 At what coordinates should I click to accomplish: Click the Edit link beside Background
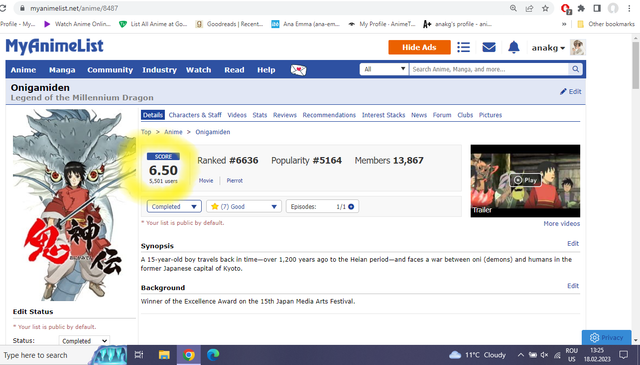click(573, 286)
